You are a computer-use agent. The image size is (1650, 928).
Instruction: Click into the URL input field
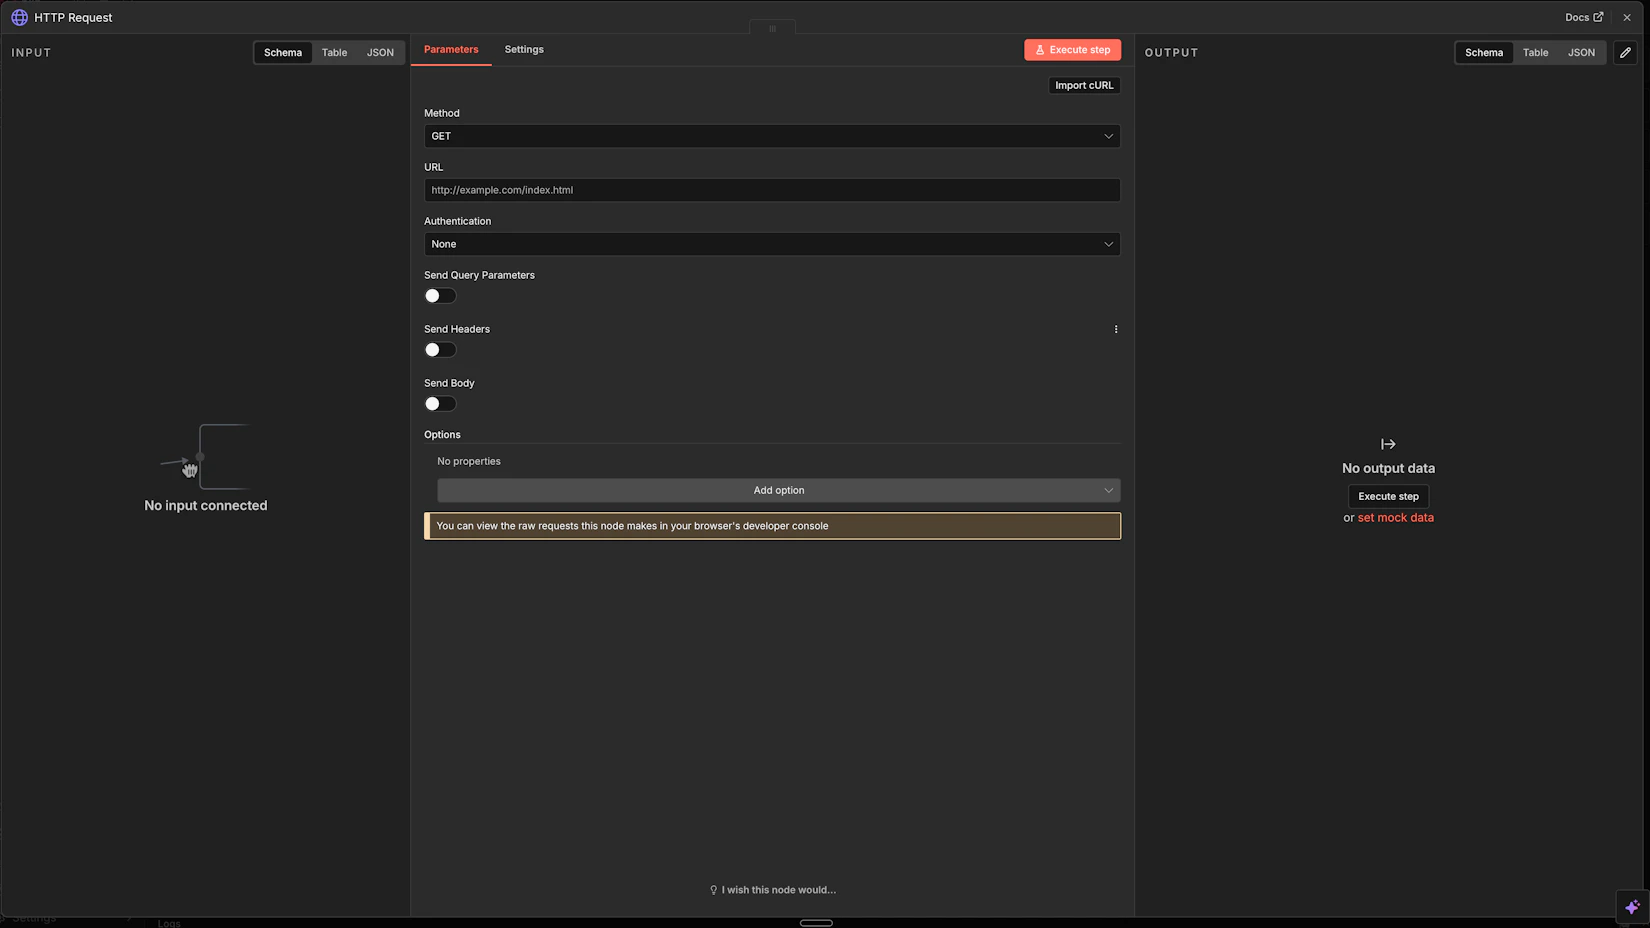pyautogui.click(x=771, y=190)
